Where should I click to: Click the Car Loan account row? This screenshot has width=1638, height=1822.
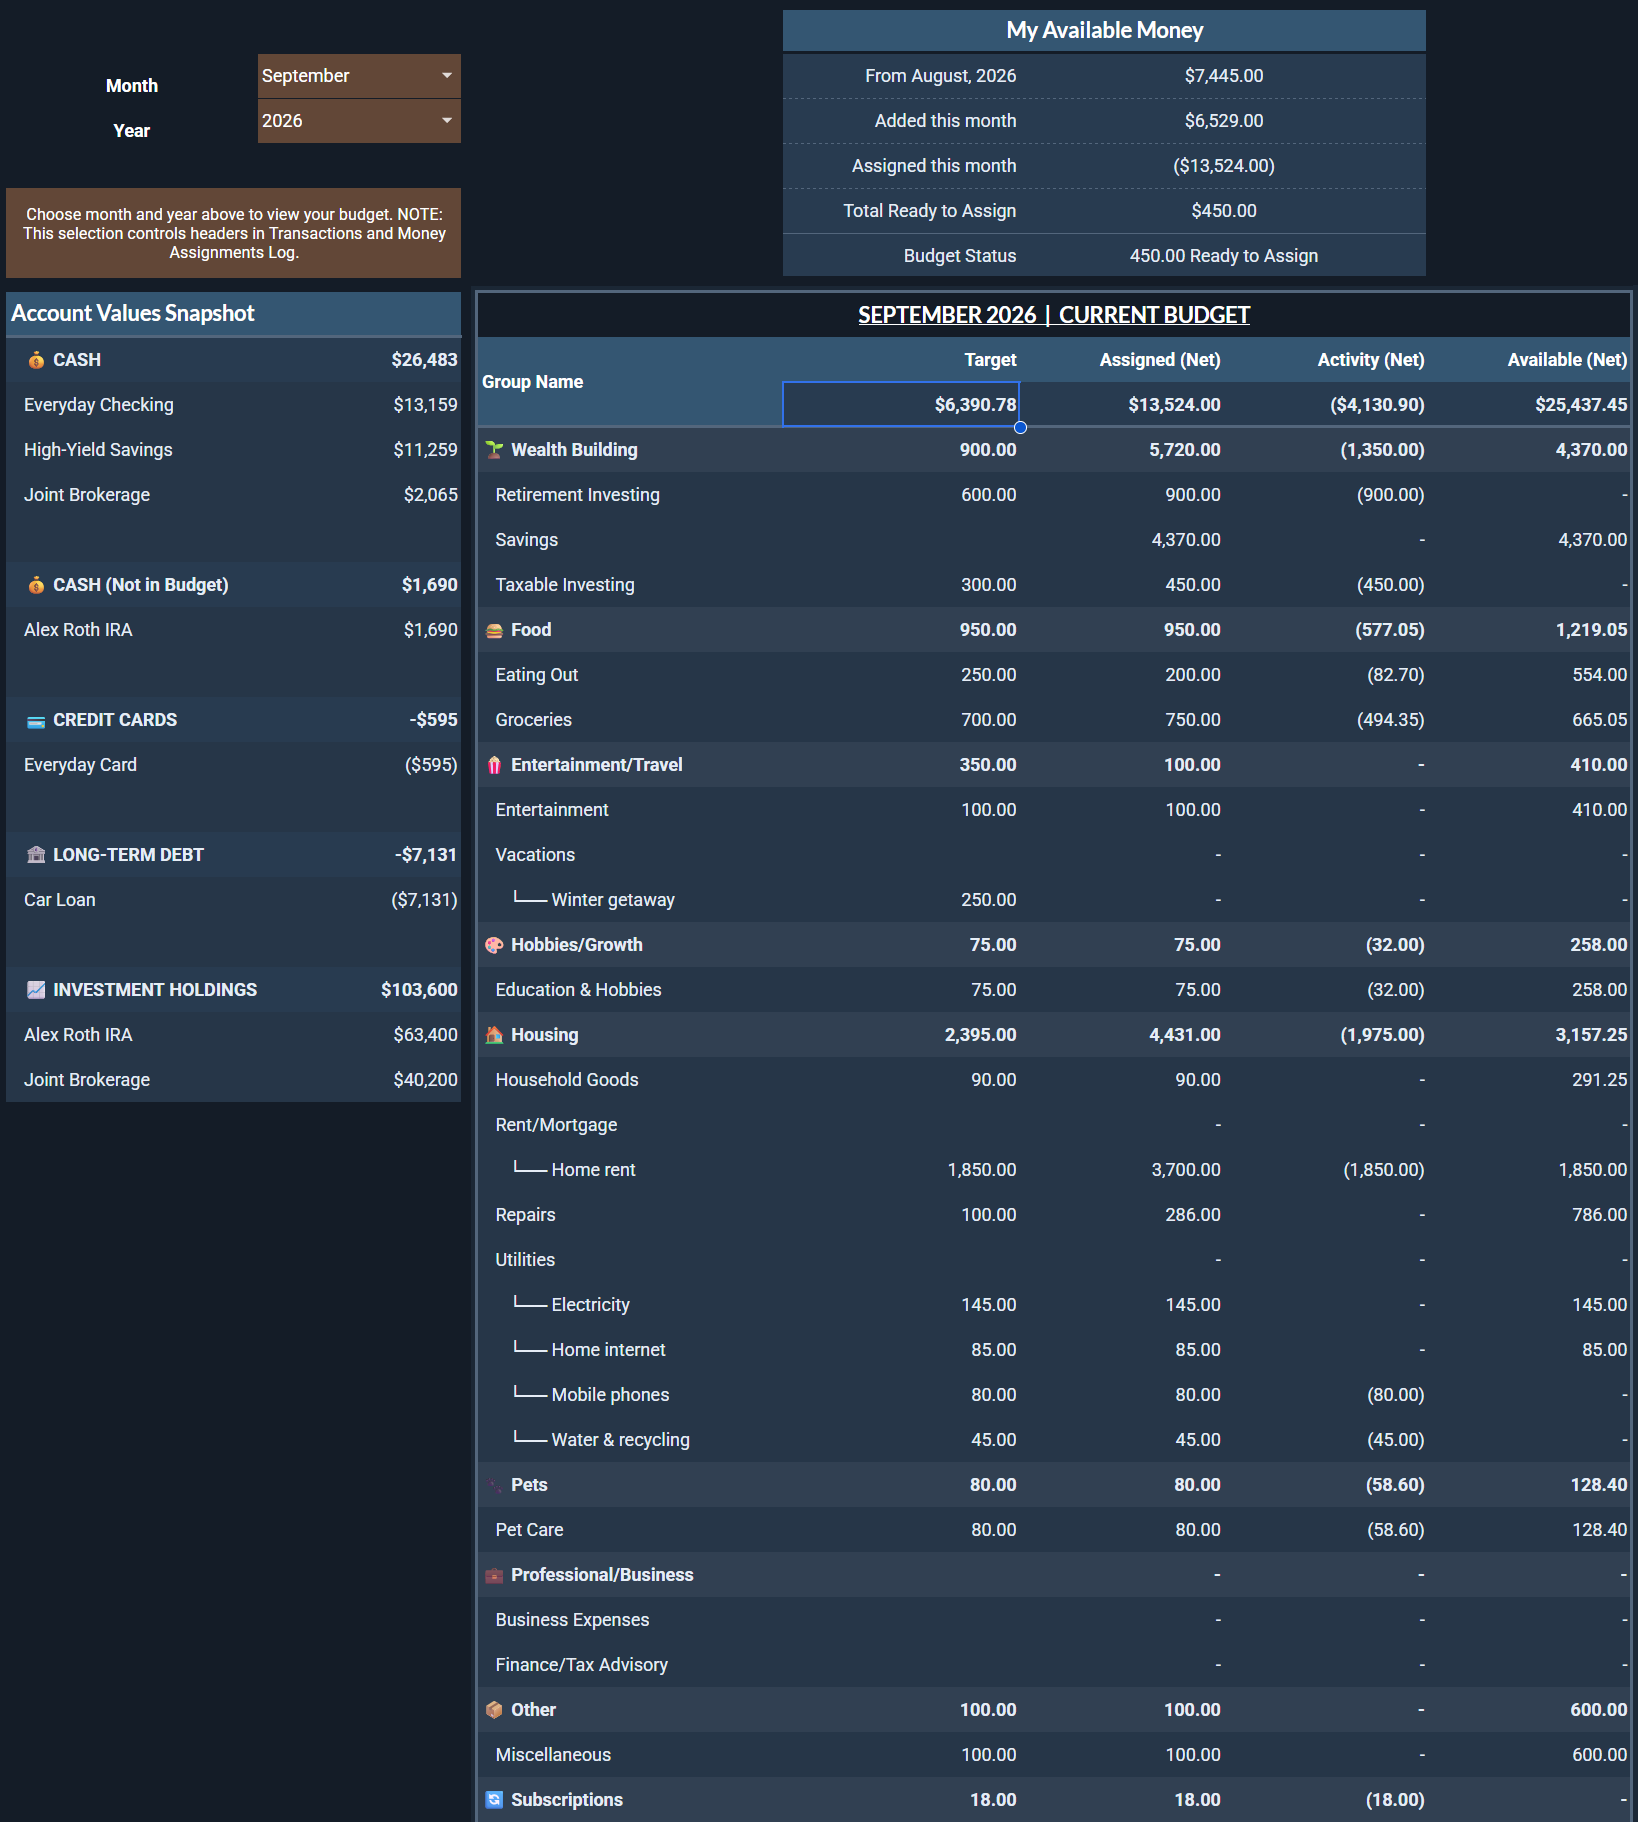coord(233,900)
